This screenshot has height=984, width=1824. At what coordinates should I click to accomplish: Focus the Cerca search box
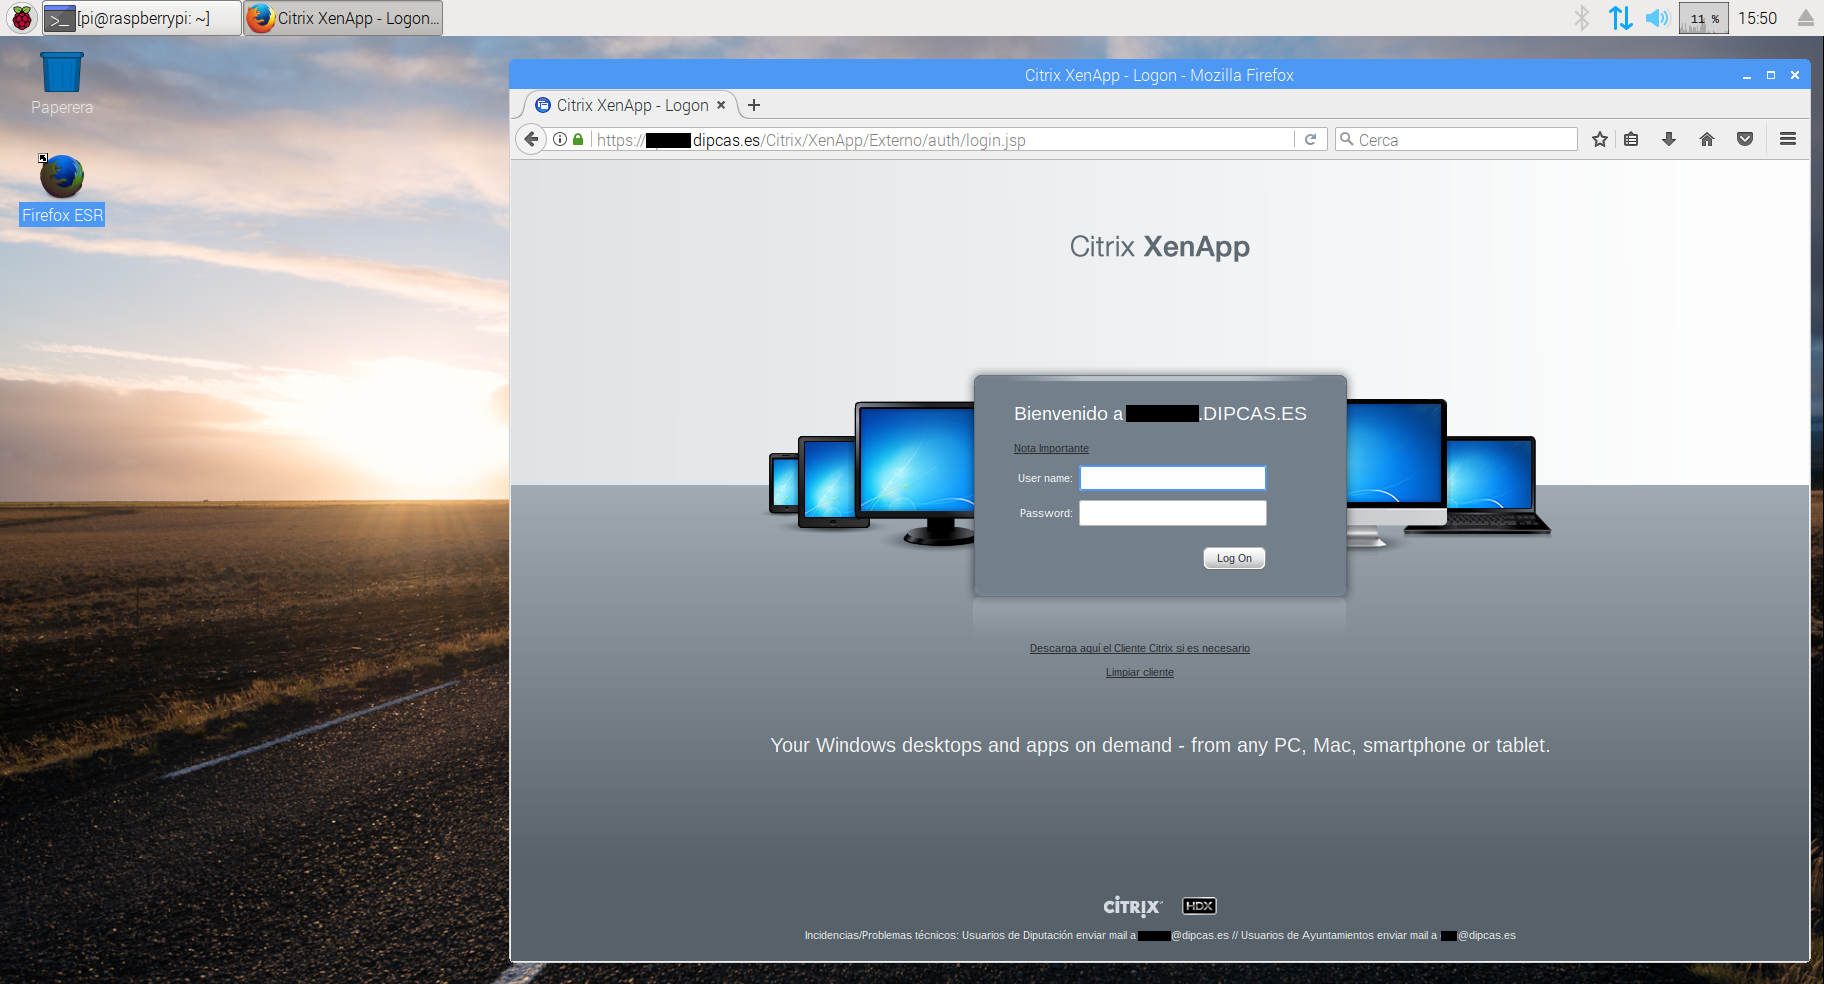point(1456,139)
